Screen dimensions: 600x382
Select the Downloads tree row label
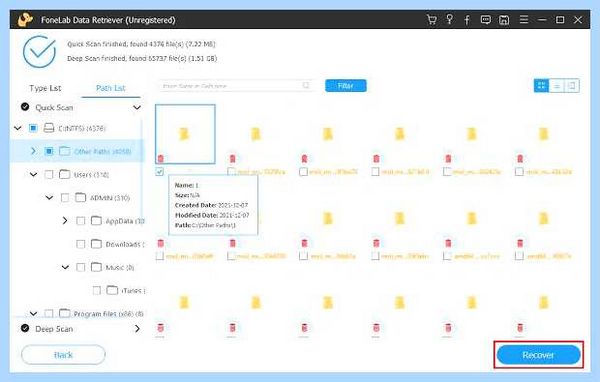125,244
